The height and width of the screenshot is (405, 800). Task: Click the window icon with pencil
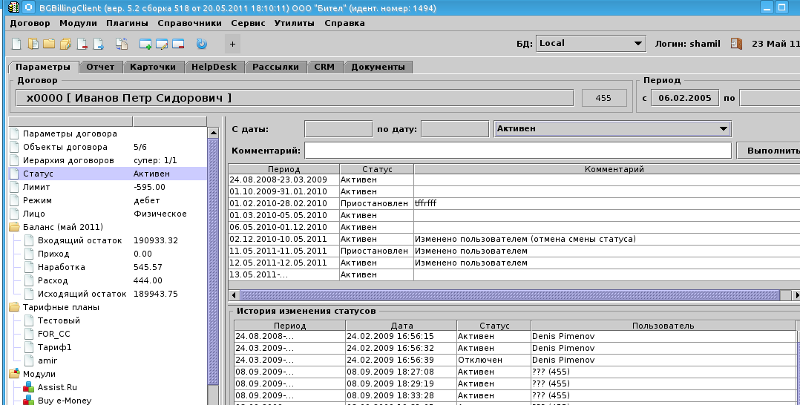click(x=162, y=44)
